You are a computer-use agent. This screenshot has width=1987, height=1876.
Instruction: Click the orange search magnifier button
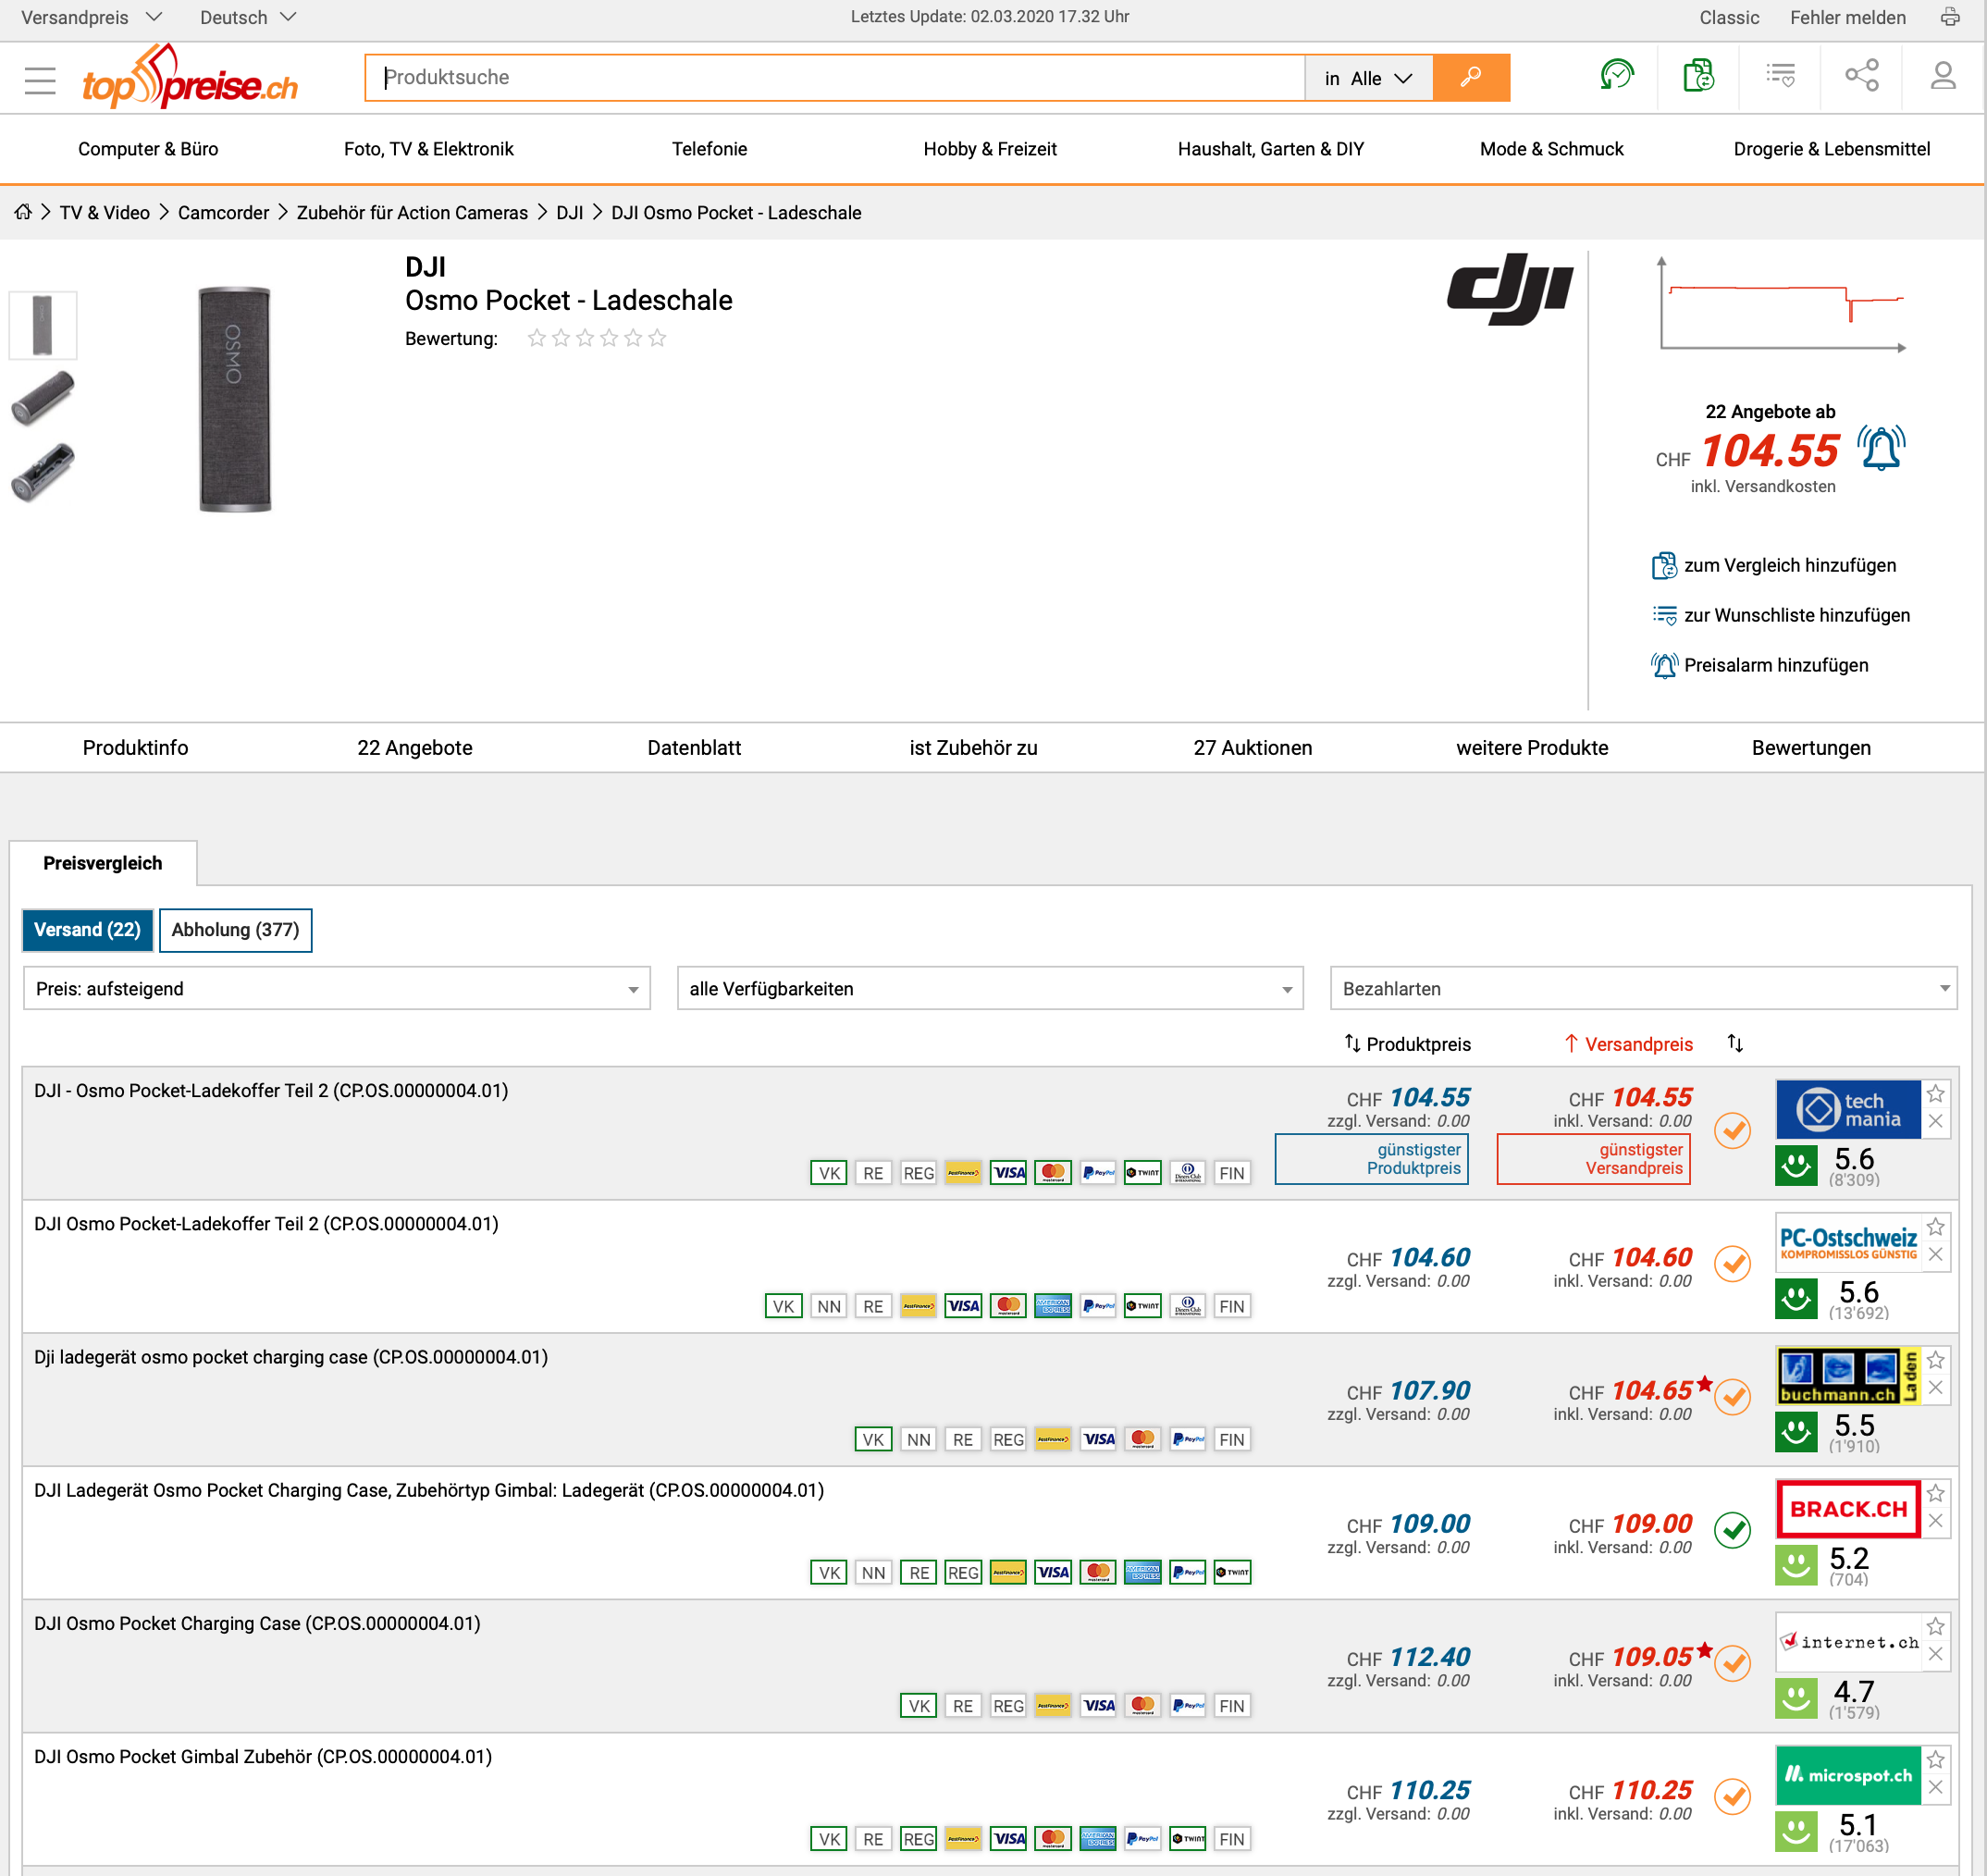point(1470,78)
